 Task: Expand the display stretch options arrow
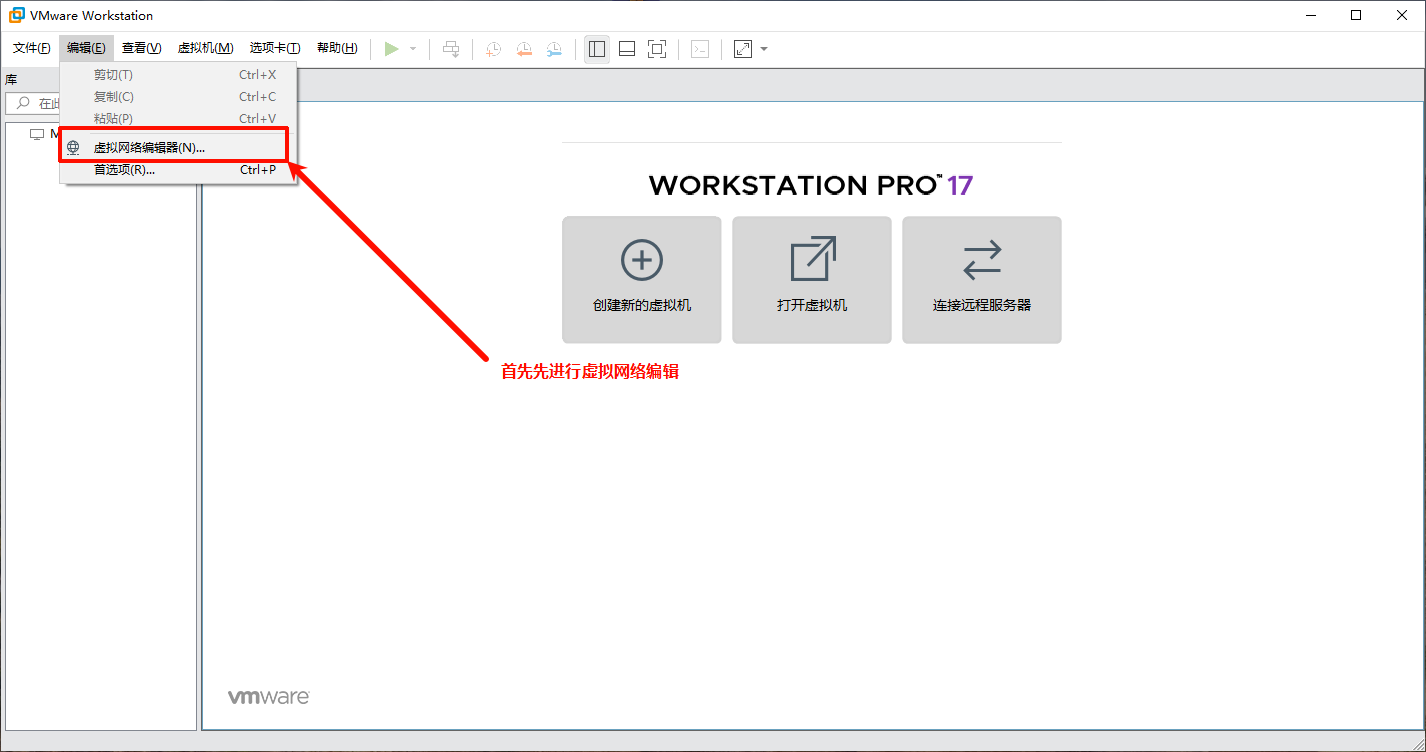(764, 49)
